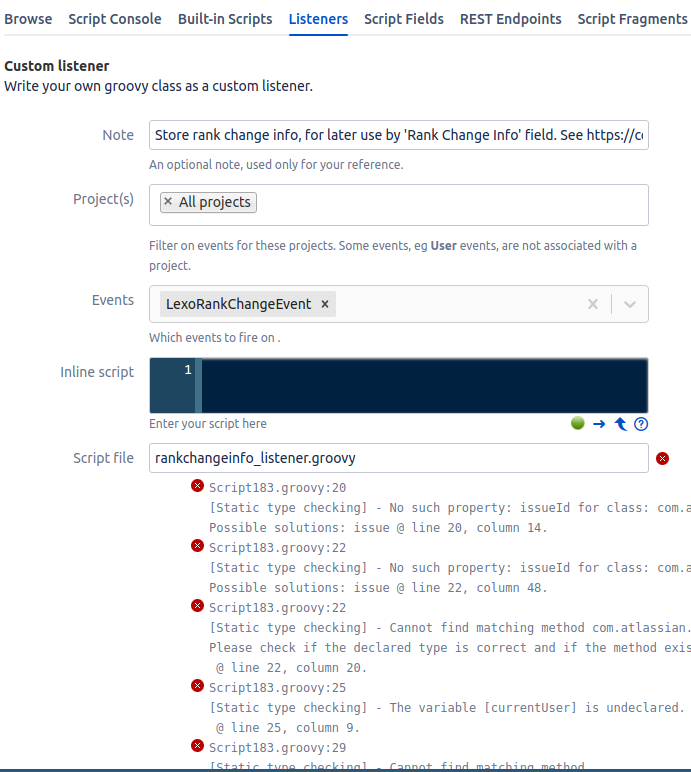The image size is (691, 772).
Task: Click the right arrow icon below inline script
Action: point(599,423)
